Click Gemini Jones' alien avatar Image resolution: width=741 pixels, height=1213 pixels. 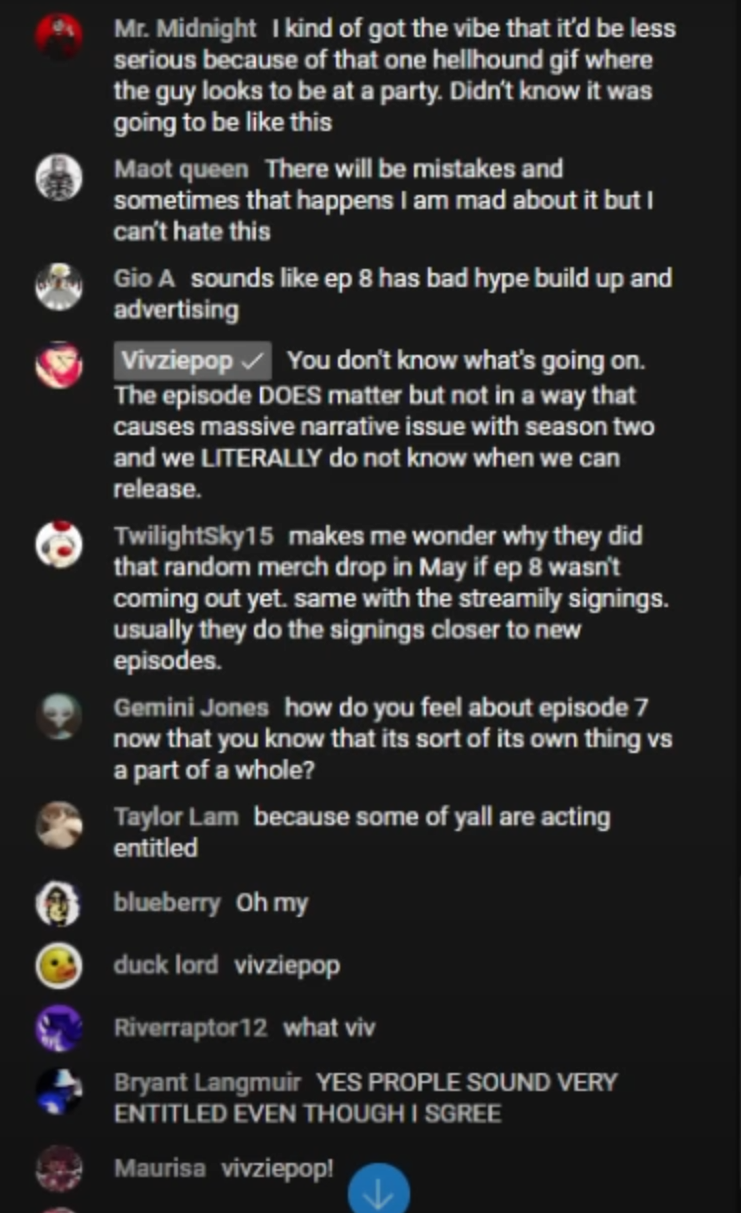click(58, 715)
